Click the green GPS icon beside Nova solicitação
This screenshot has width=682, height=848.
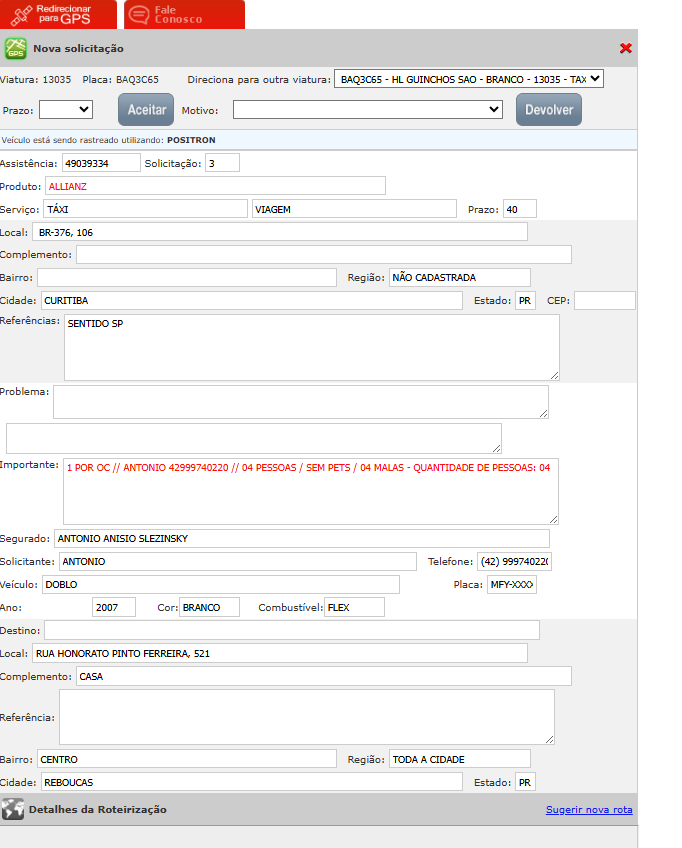15,48
